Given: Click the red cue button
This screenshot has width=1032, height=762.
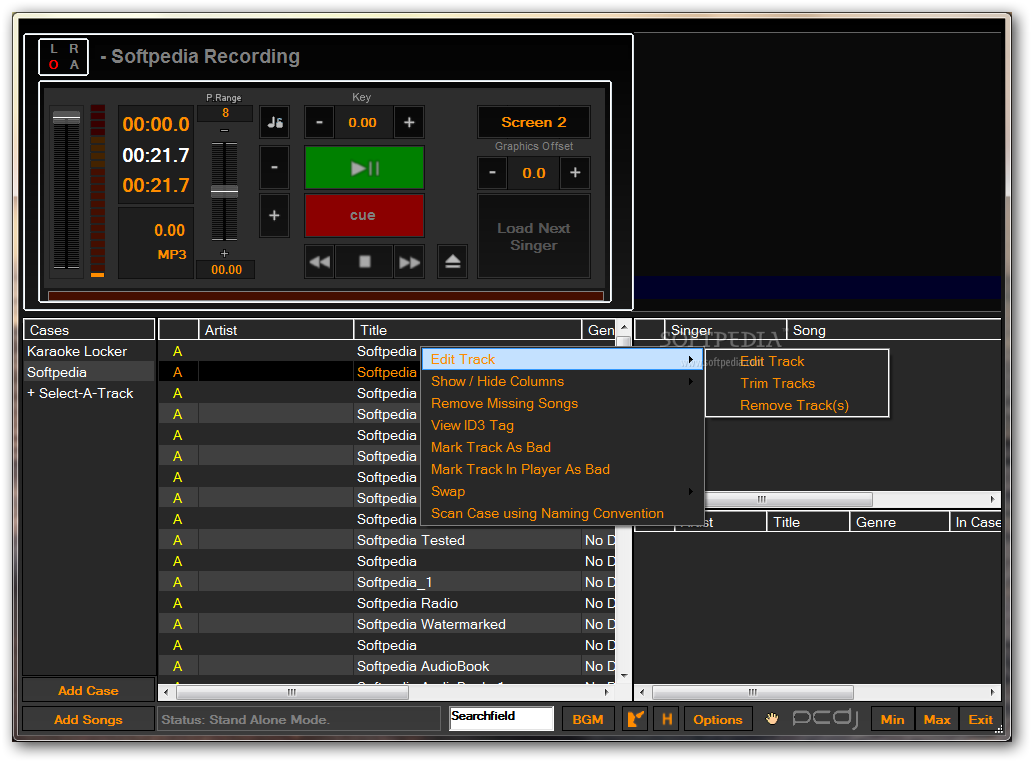Looking at the screenshot, I should point(364,215).
